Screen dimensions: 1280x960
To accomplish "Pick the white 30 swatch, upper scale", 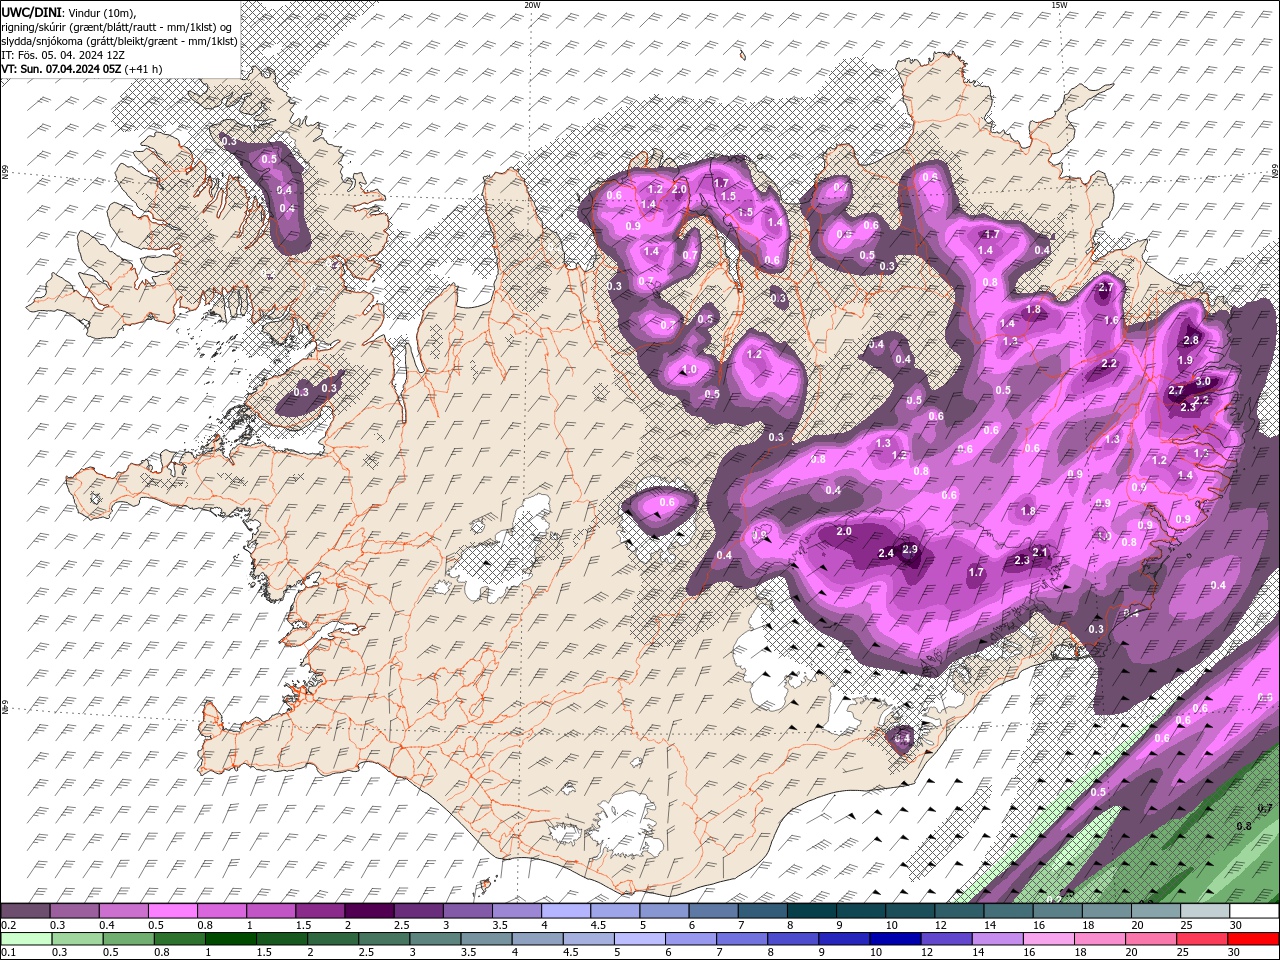I will click(1254, 911).
